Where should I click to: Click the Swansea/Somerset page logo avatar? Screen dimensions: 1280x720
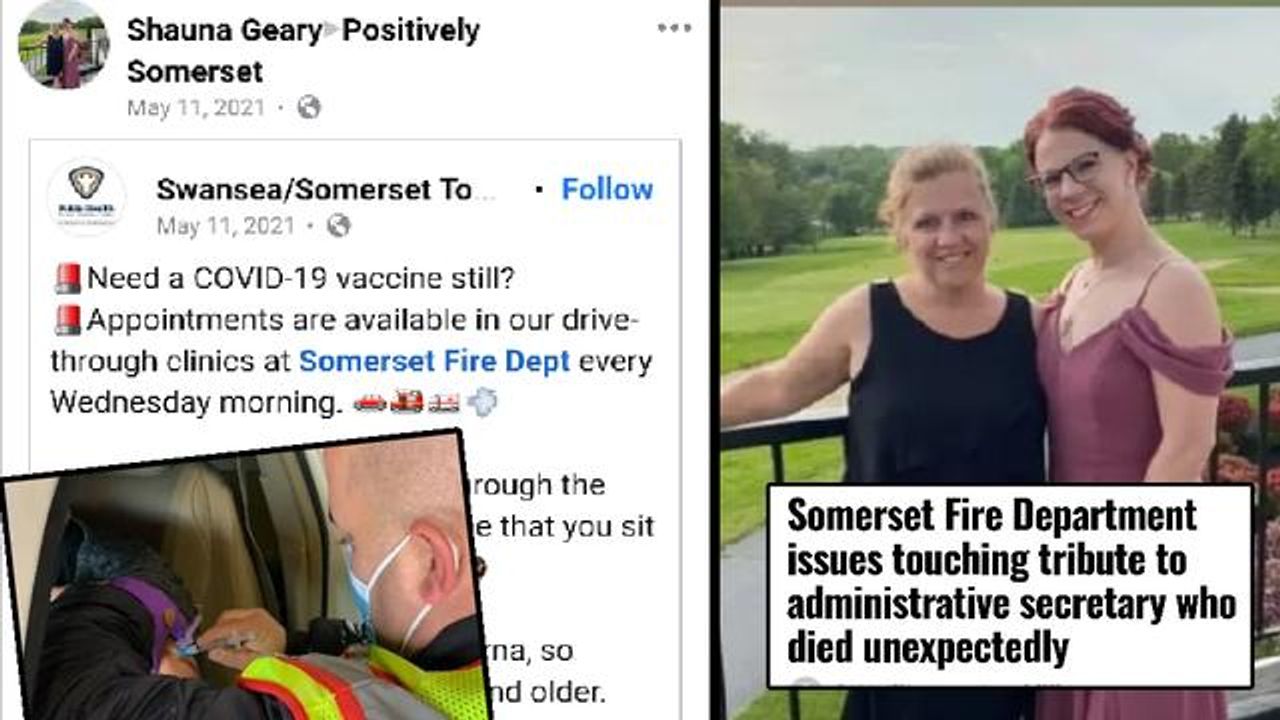[86, 196]
